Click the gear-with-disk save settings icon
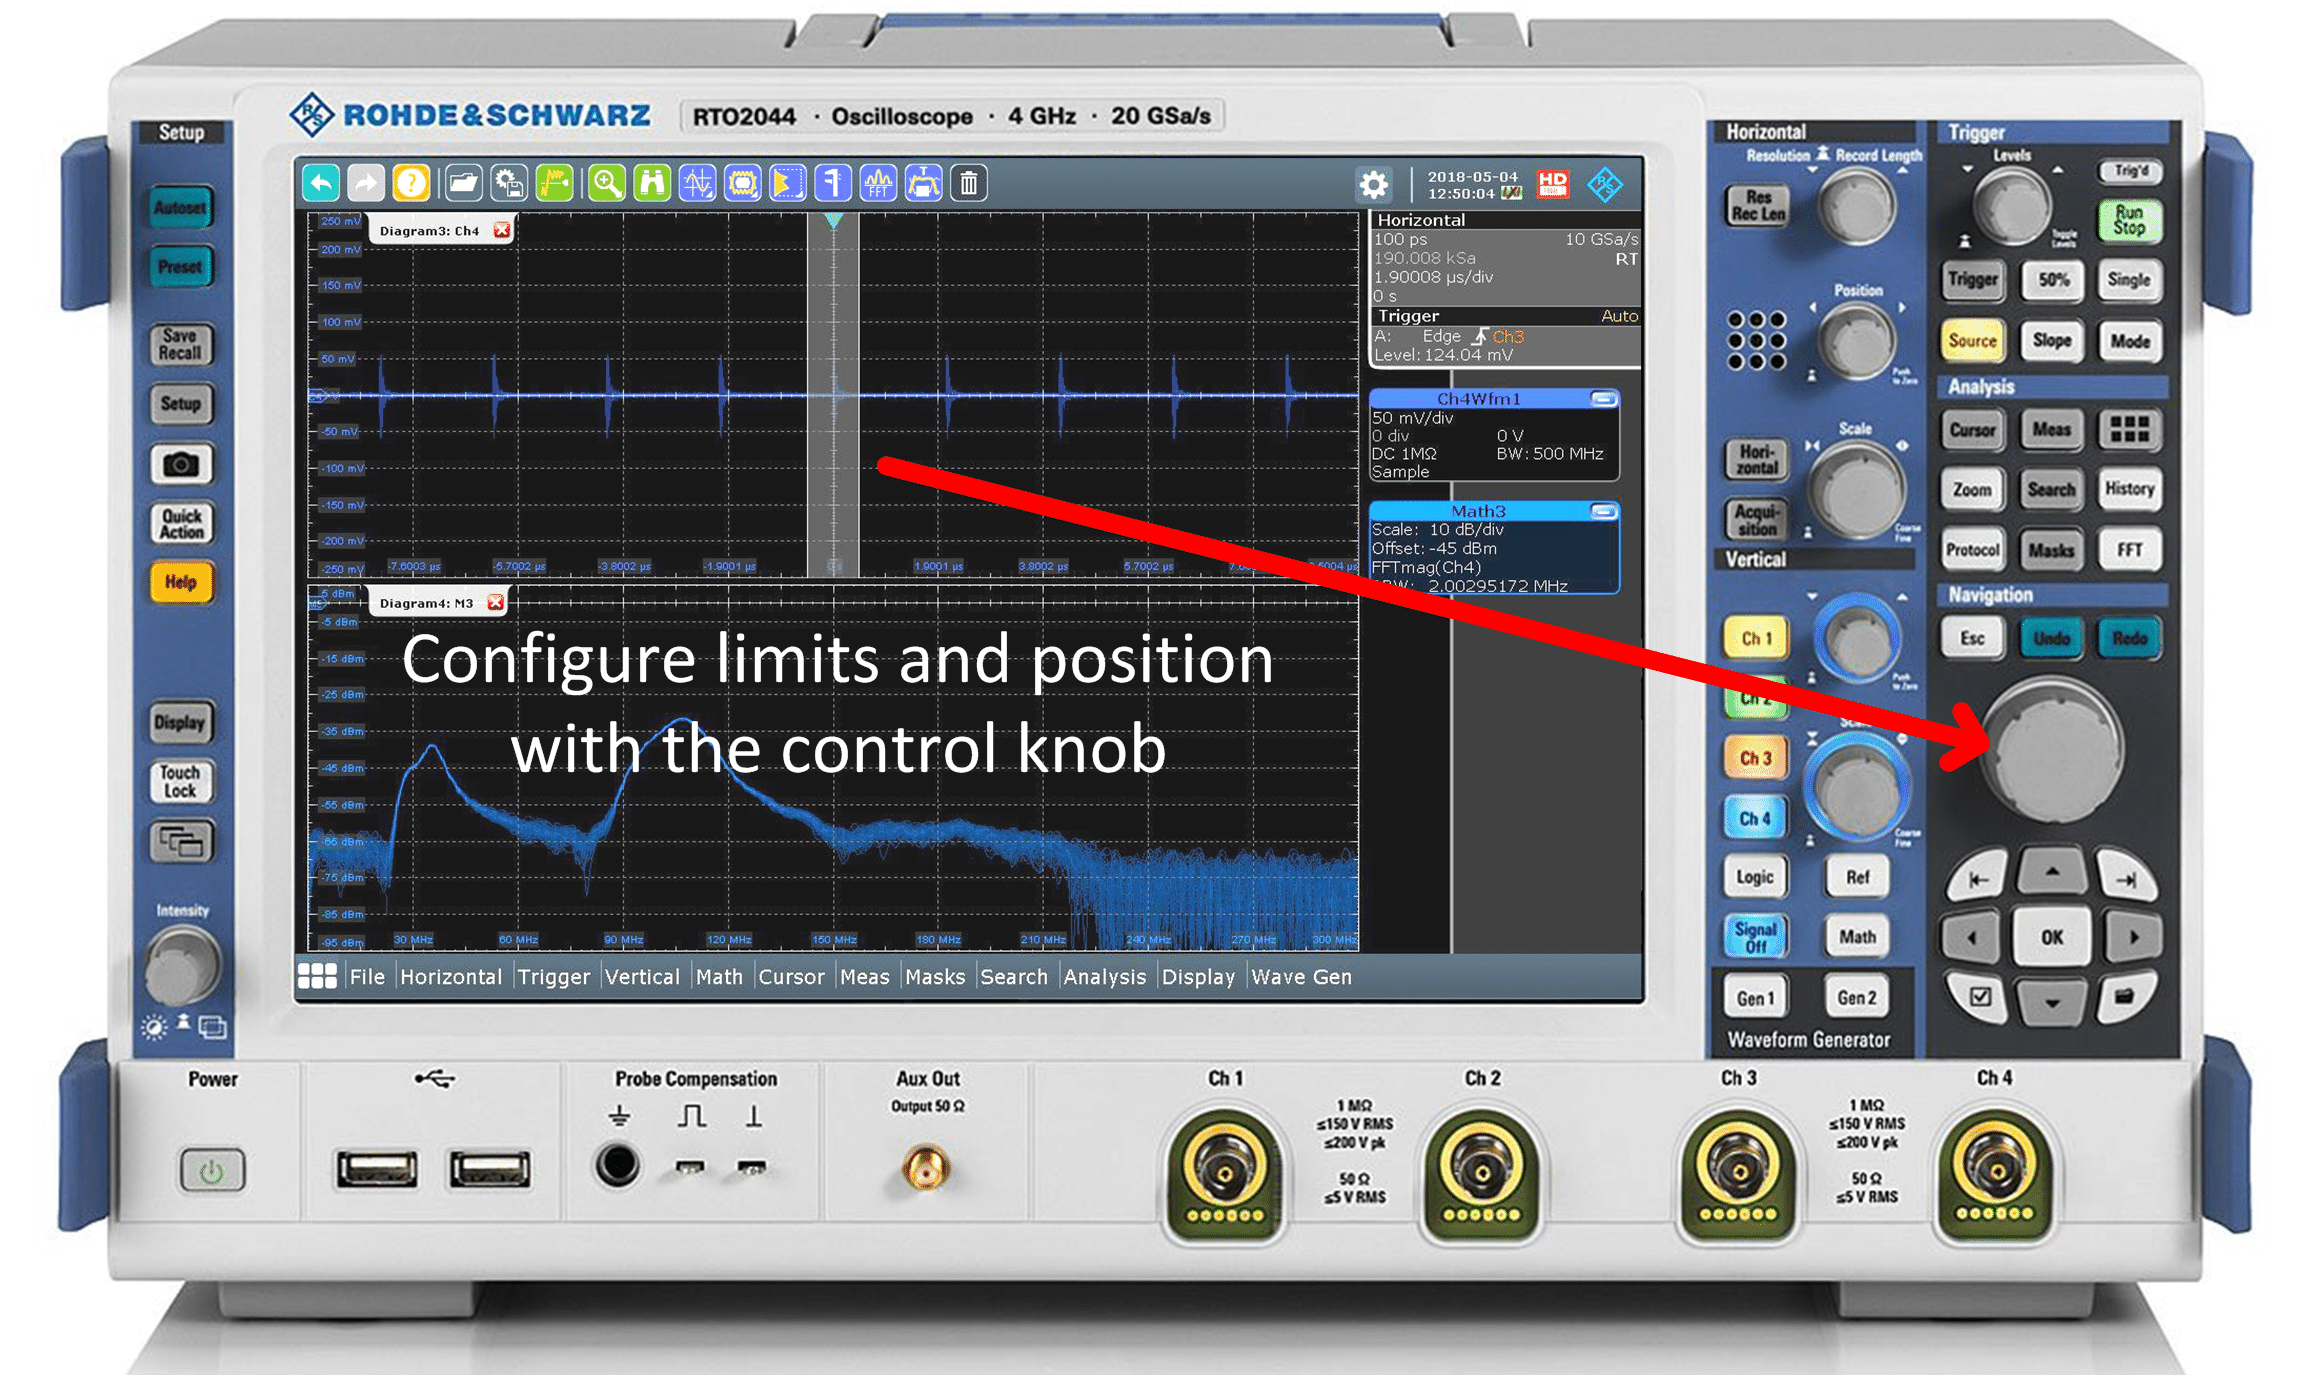This screenshot has height=1375, width=2303. click(x=509, y=183)
